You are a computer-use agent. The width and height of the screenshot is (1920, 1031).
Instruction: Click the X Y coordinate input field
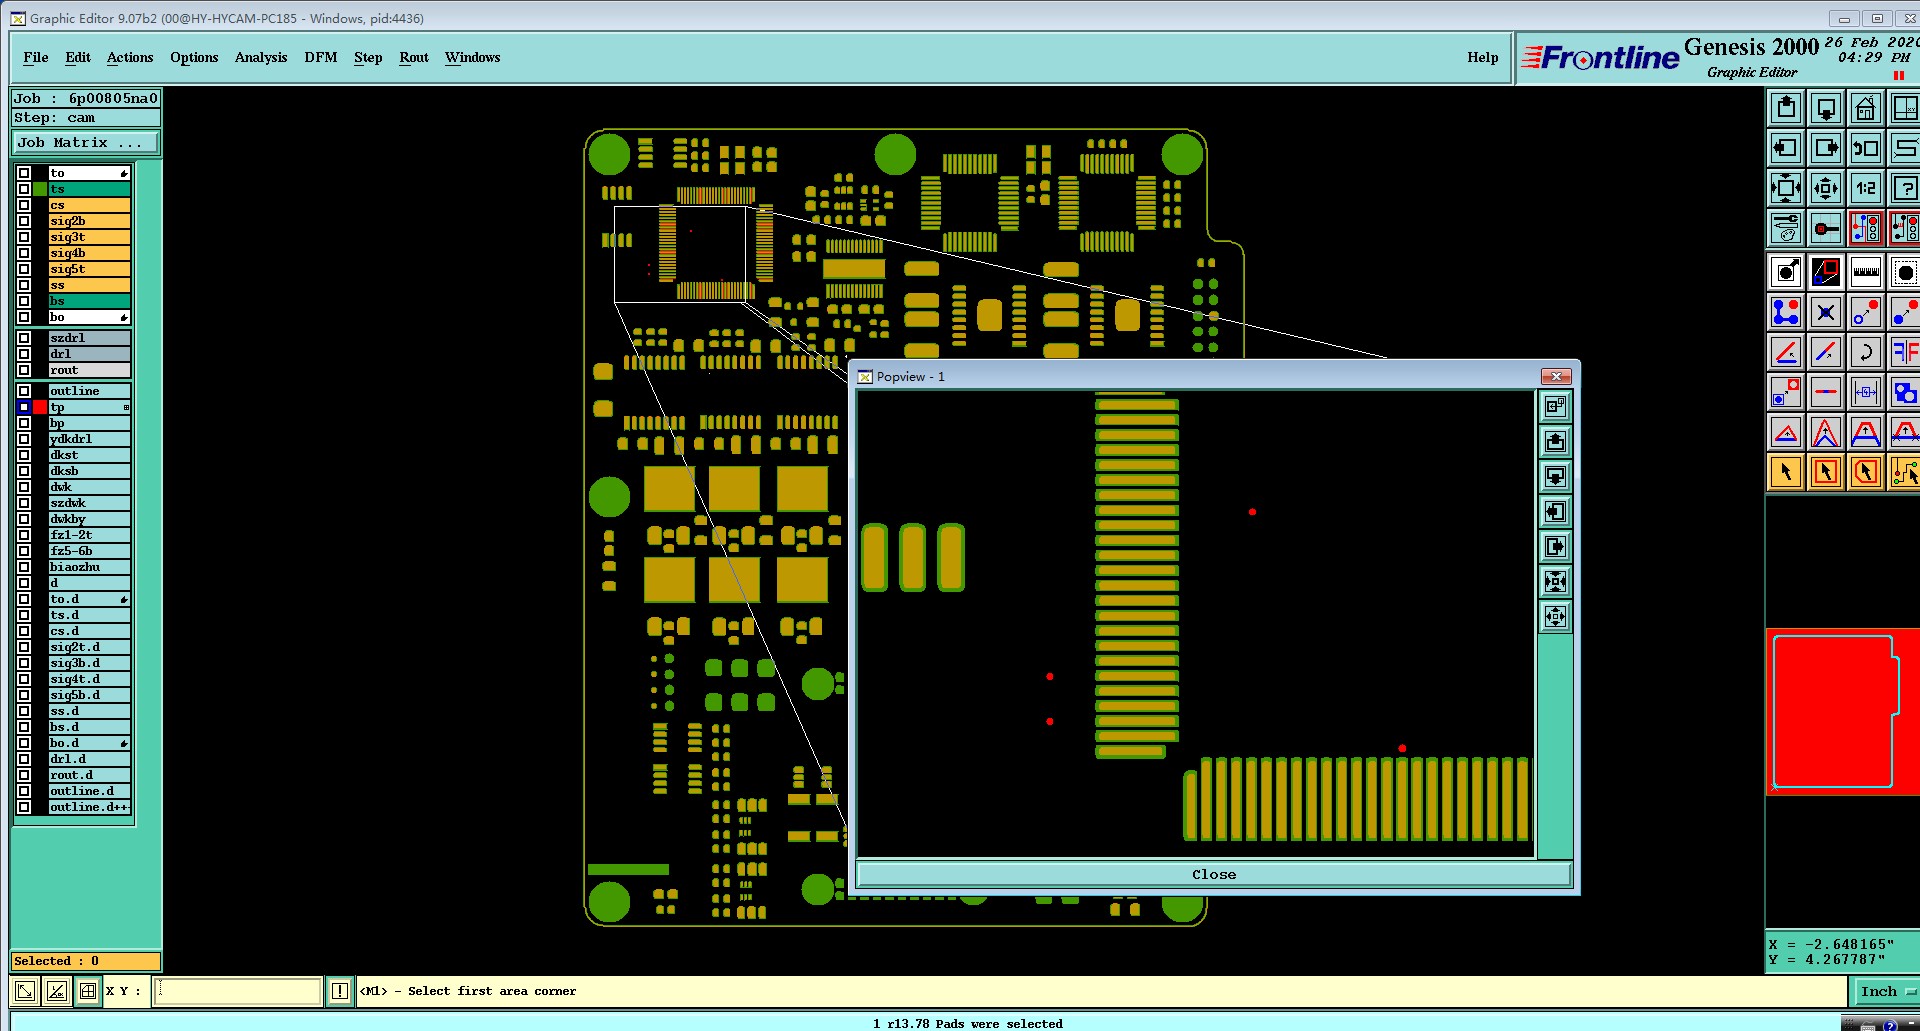[238, 991]
